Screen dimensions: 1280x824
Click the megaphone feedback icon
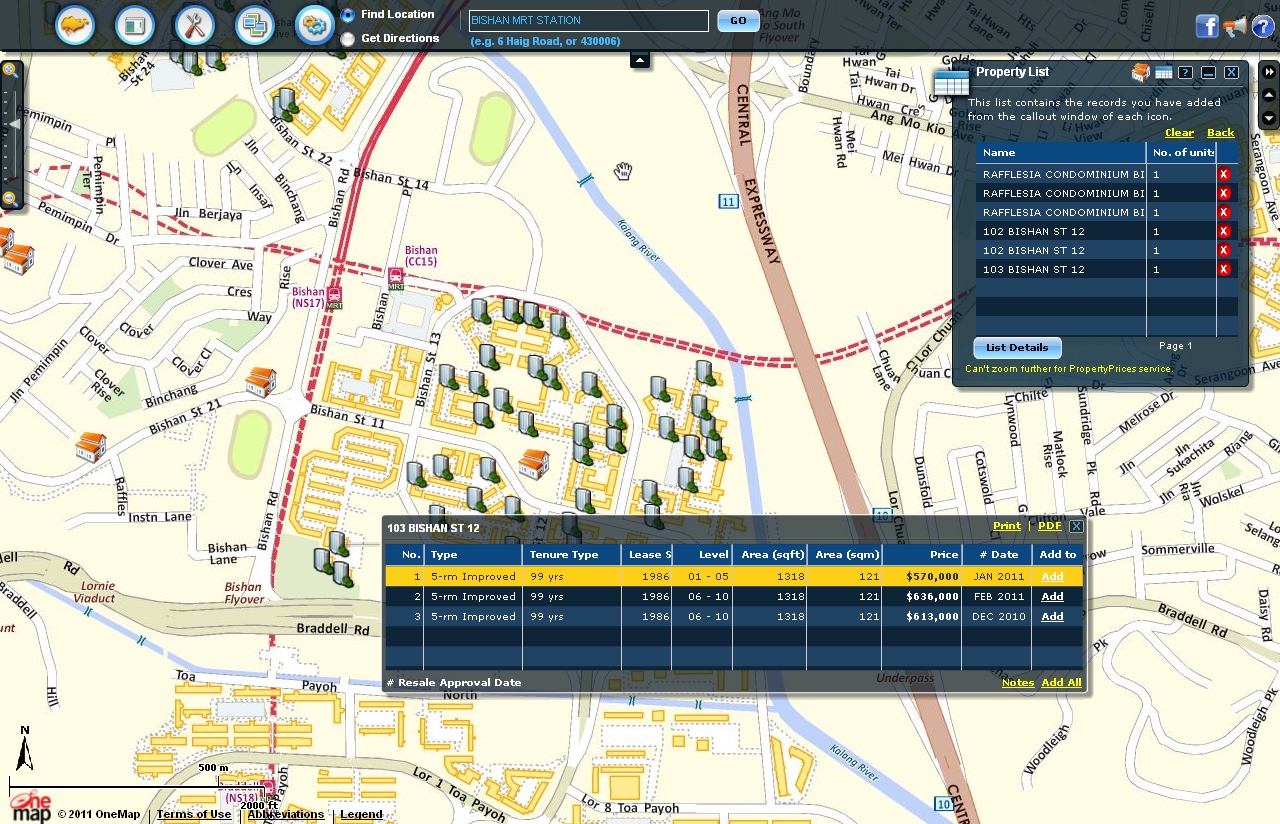[1235, 27]
